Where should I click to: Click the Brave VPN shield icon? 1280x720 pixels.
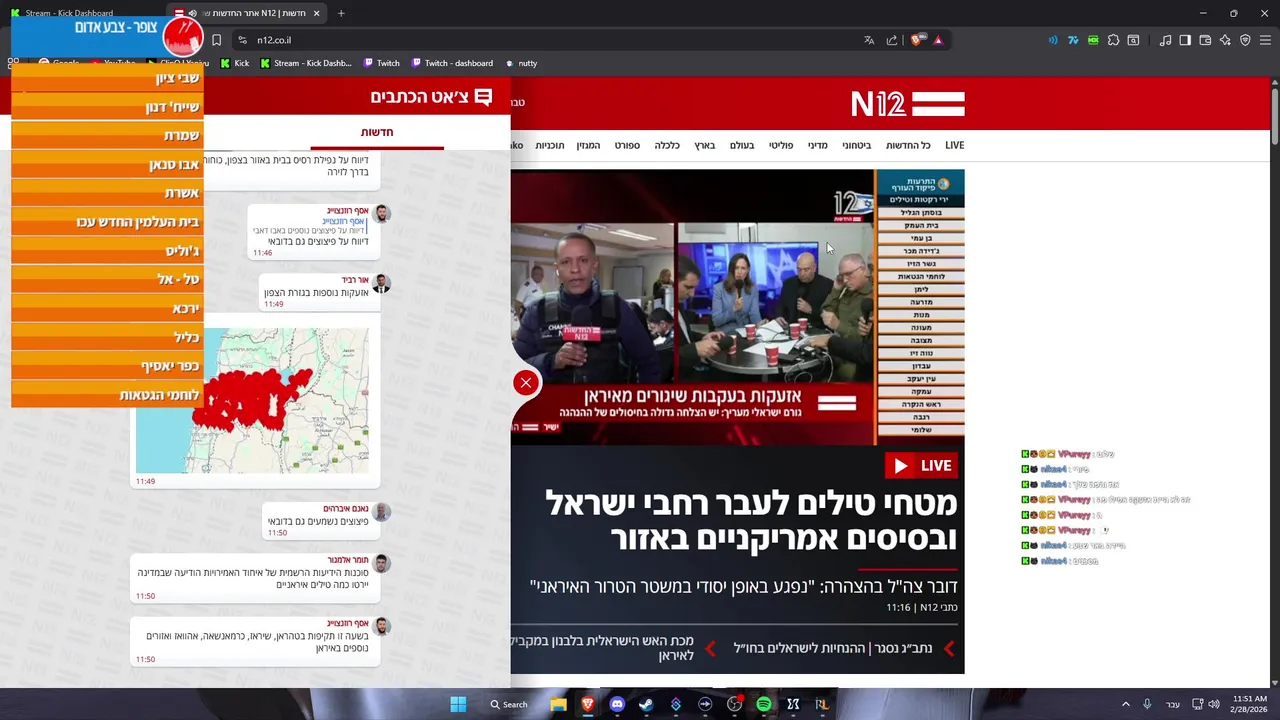coord(1245,40)
